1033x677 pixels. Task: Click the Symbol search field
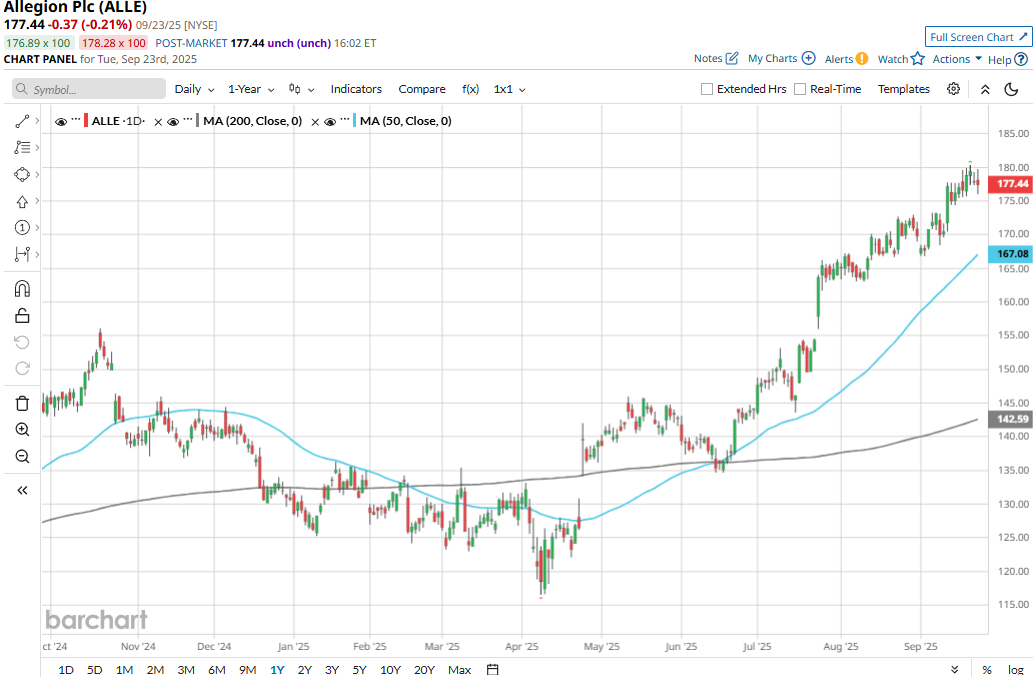pos(89,89)
